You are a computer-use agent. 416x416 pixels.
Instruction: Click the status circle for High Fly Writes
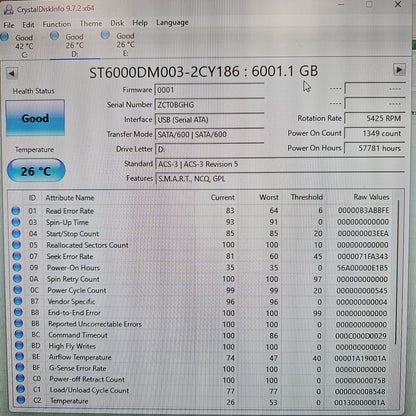pyautogui.click(x=19, y=345)
